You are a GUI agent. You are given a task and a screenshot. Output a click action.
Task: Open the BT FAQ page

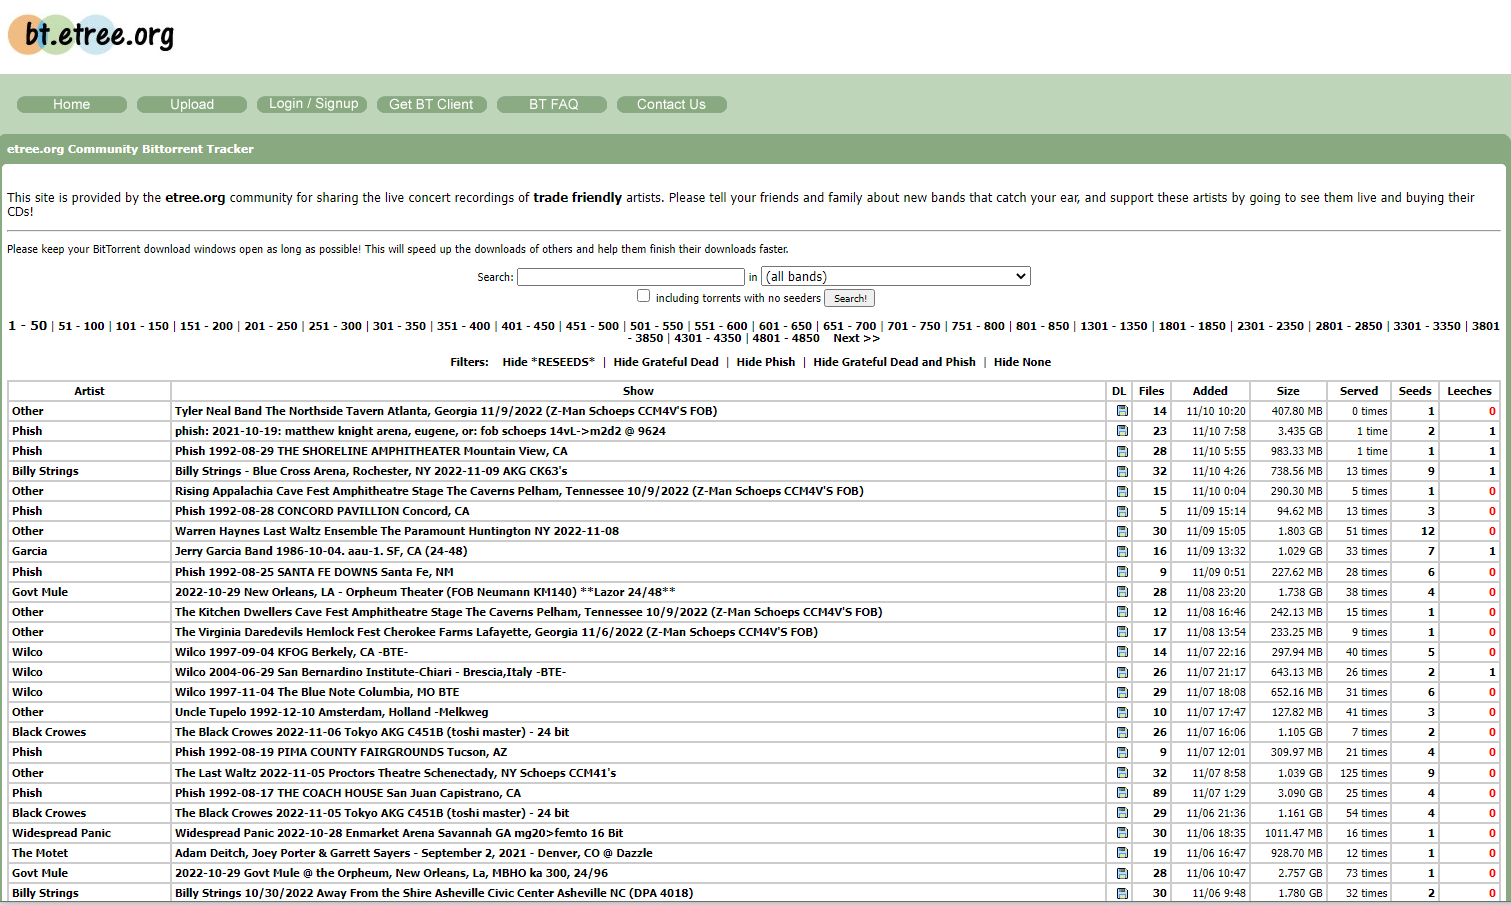pyautogui.click(x=553, y=104)
